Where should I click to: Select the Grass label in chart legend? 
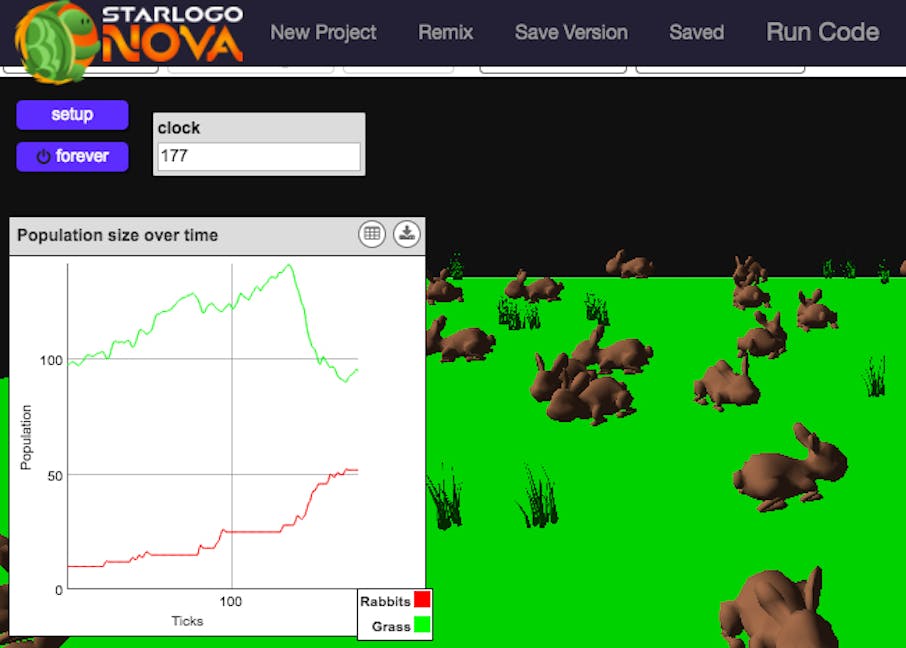point(391,626)
